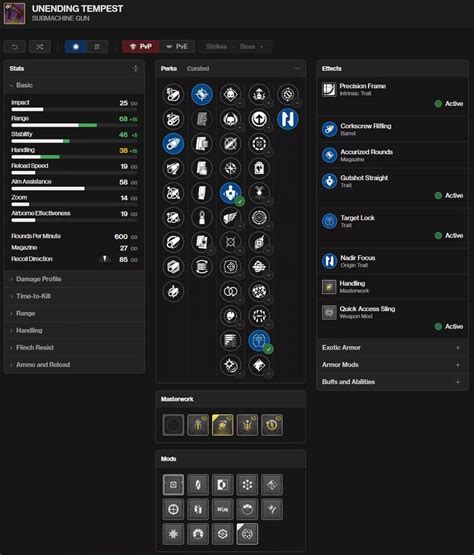This screenshot has width=474, height=555.
Task: Select the Accurized Rounds magazine perk icon
Action: click(202, 95)
